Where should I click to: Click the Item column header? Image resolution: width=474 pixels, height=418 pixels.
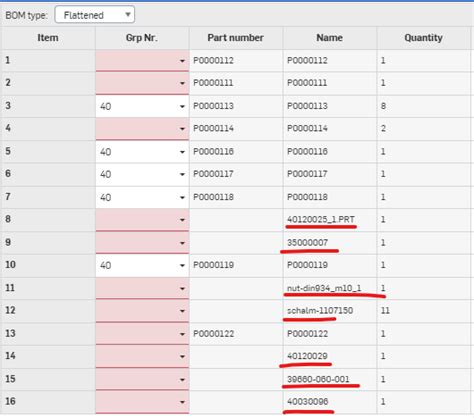(48, 38)
